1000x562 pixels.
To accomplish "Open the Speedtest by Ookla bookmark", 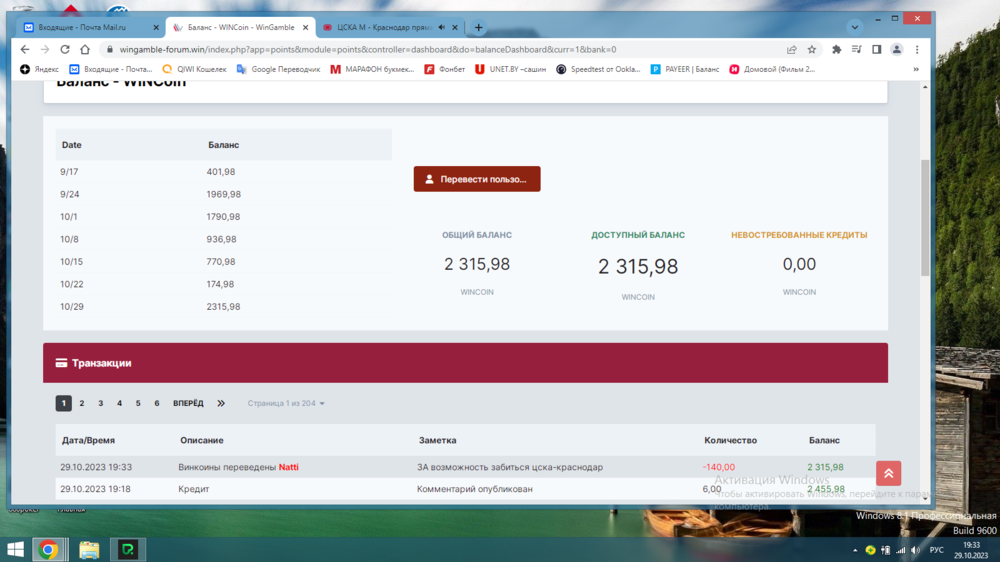I will [x=597, y=69].
